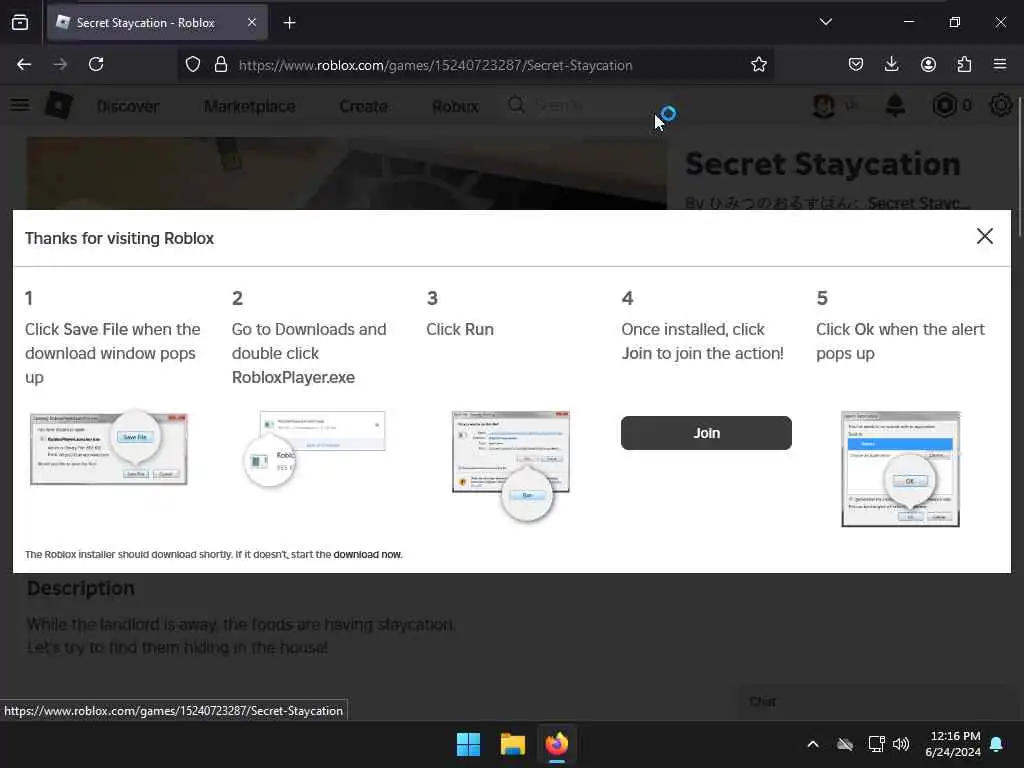Open the Robux page
This screenshot has height=768, width=1024.
coord(456,106)
